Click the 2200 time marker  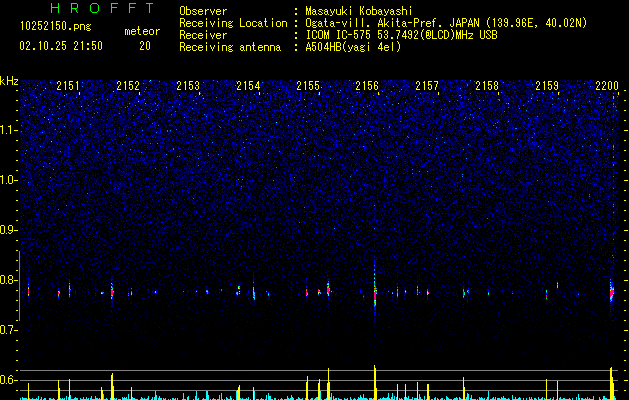(607, 85)
